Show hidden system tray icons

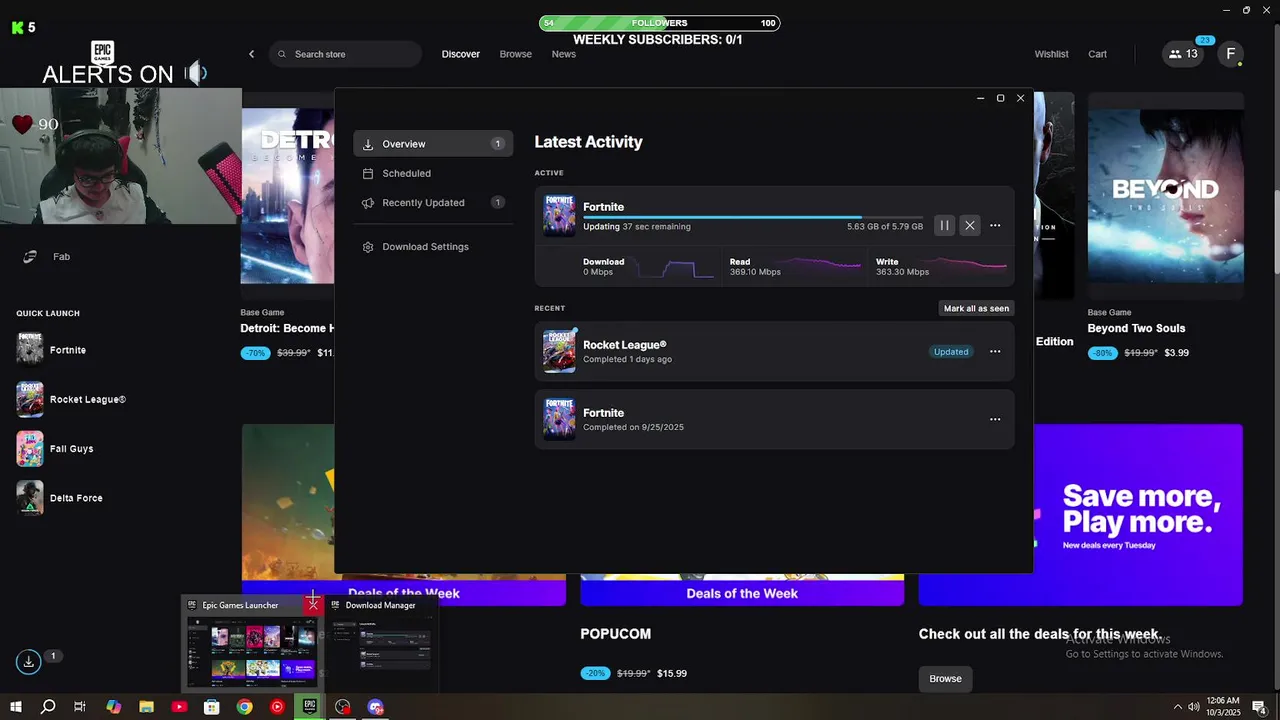click(x=1177, y=707)
